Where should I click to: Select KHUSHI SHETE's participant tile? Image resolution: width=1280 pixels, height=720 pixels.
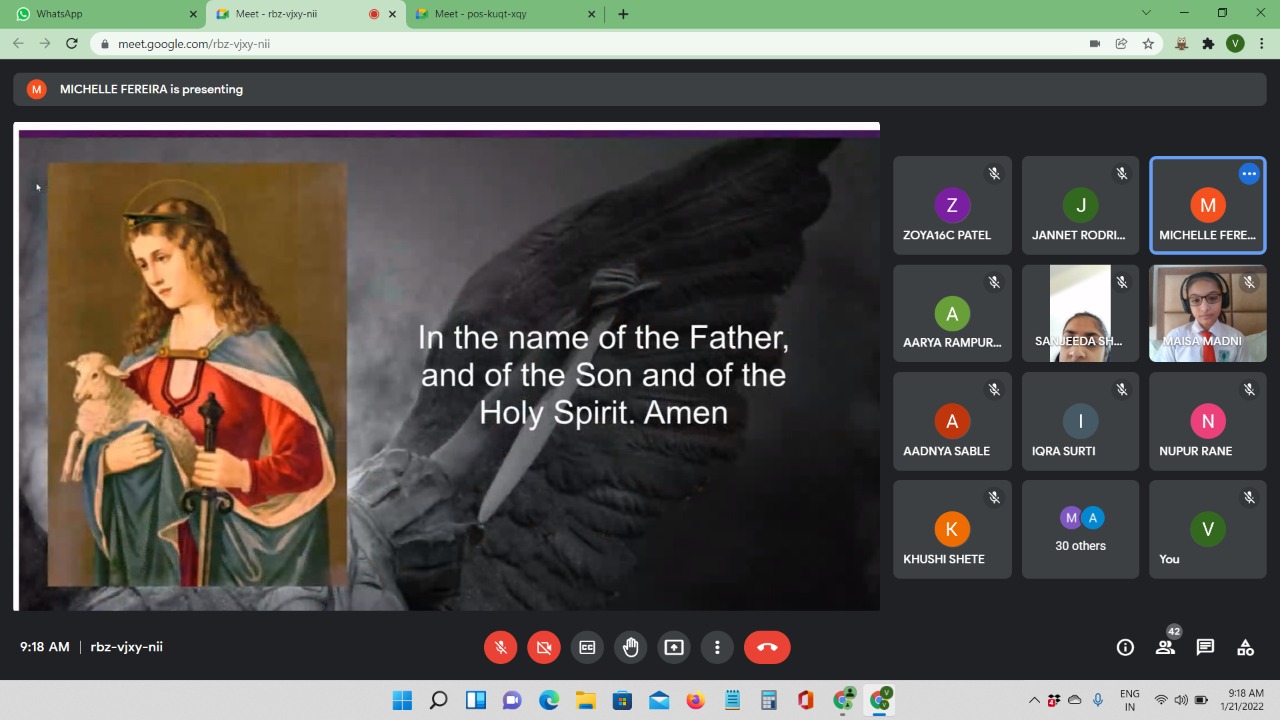tap(952, 529)
